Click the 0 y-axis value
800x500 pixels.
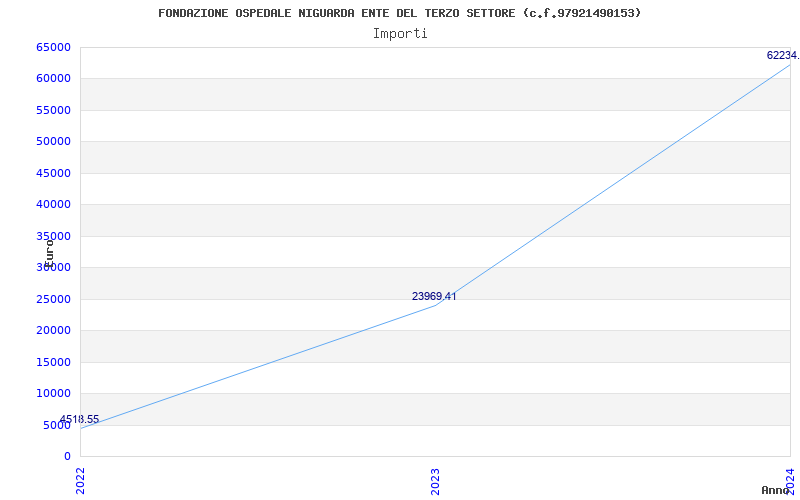coord(67,456)
